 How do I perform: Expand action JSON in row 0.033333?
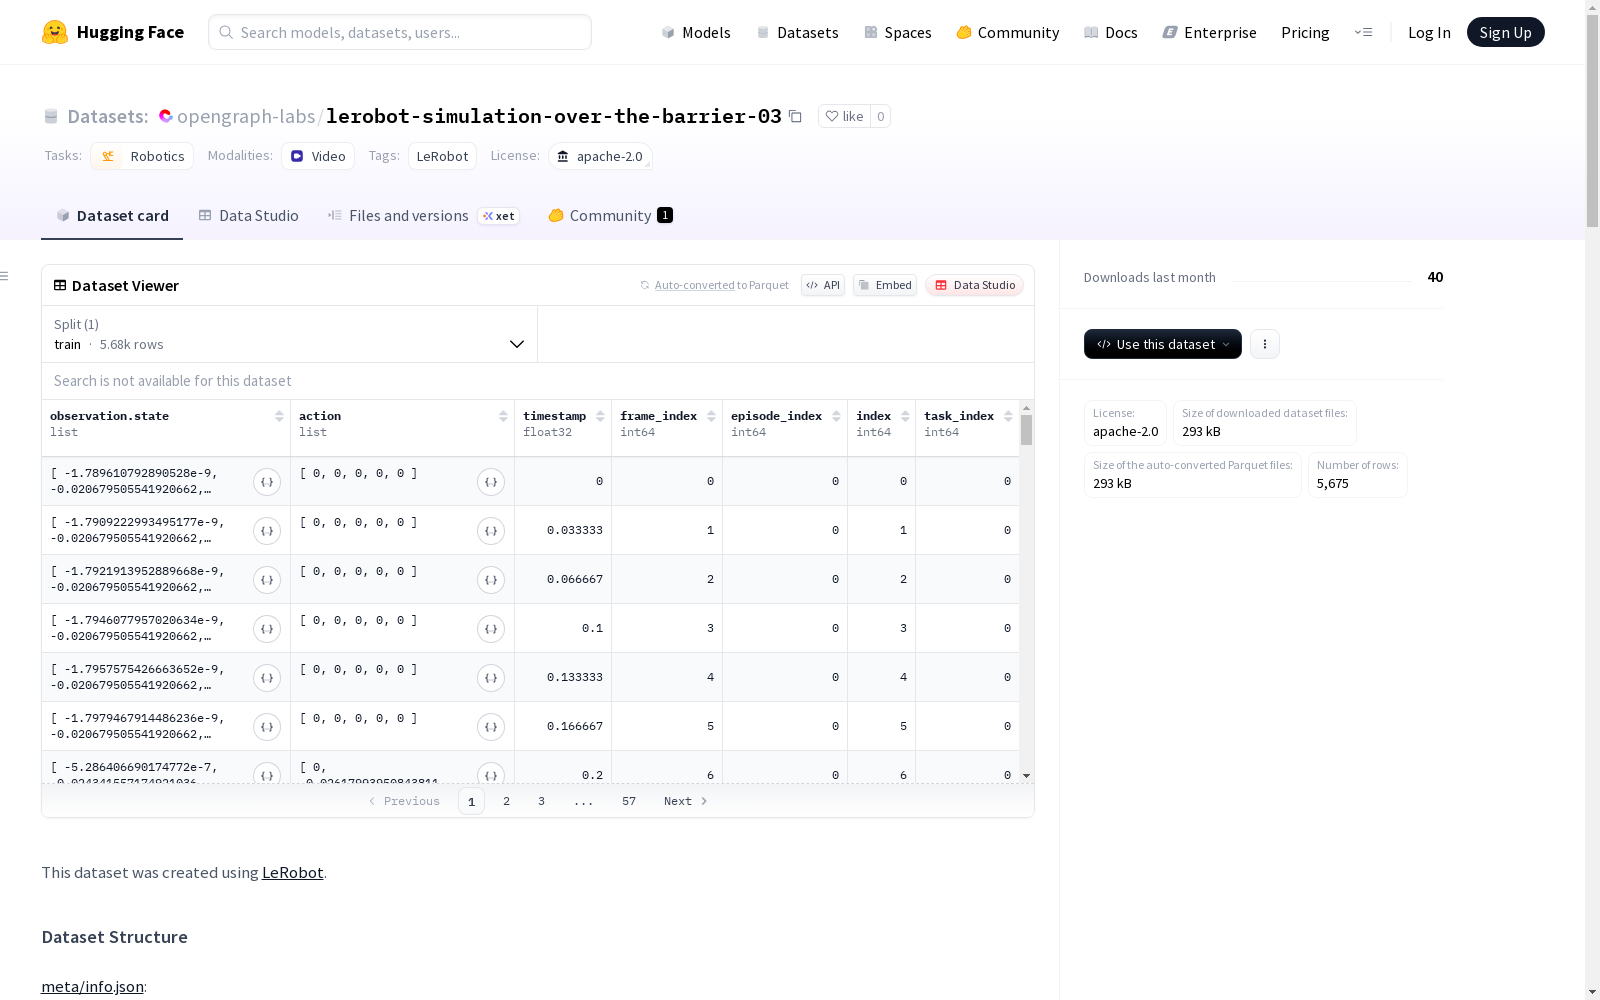491,531
